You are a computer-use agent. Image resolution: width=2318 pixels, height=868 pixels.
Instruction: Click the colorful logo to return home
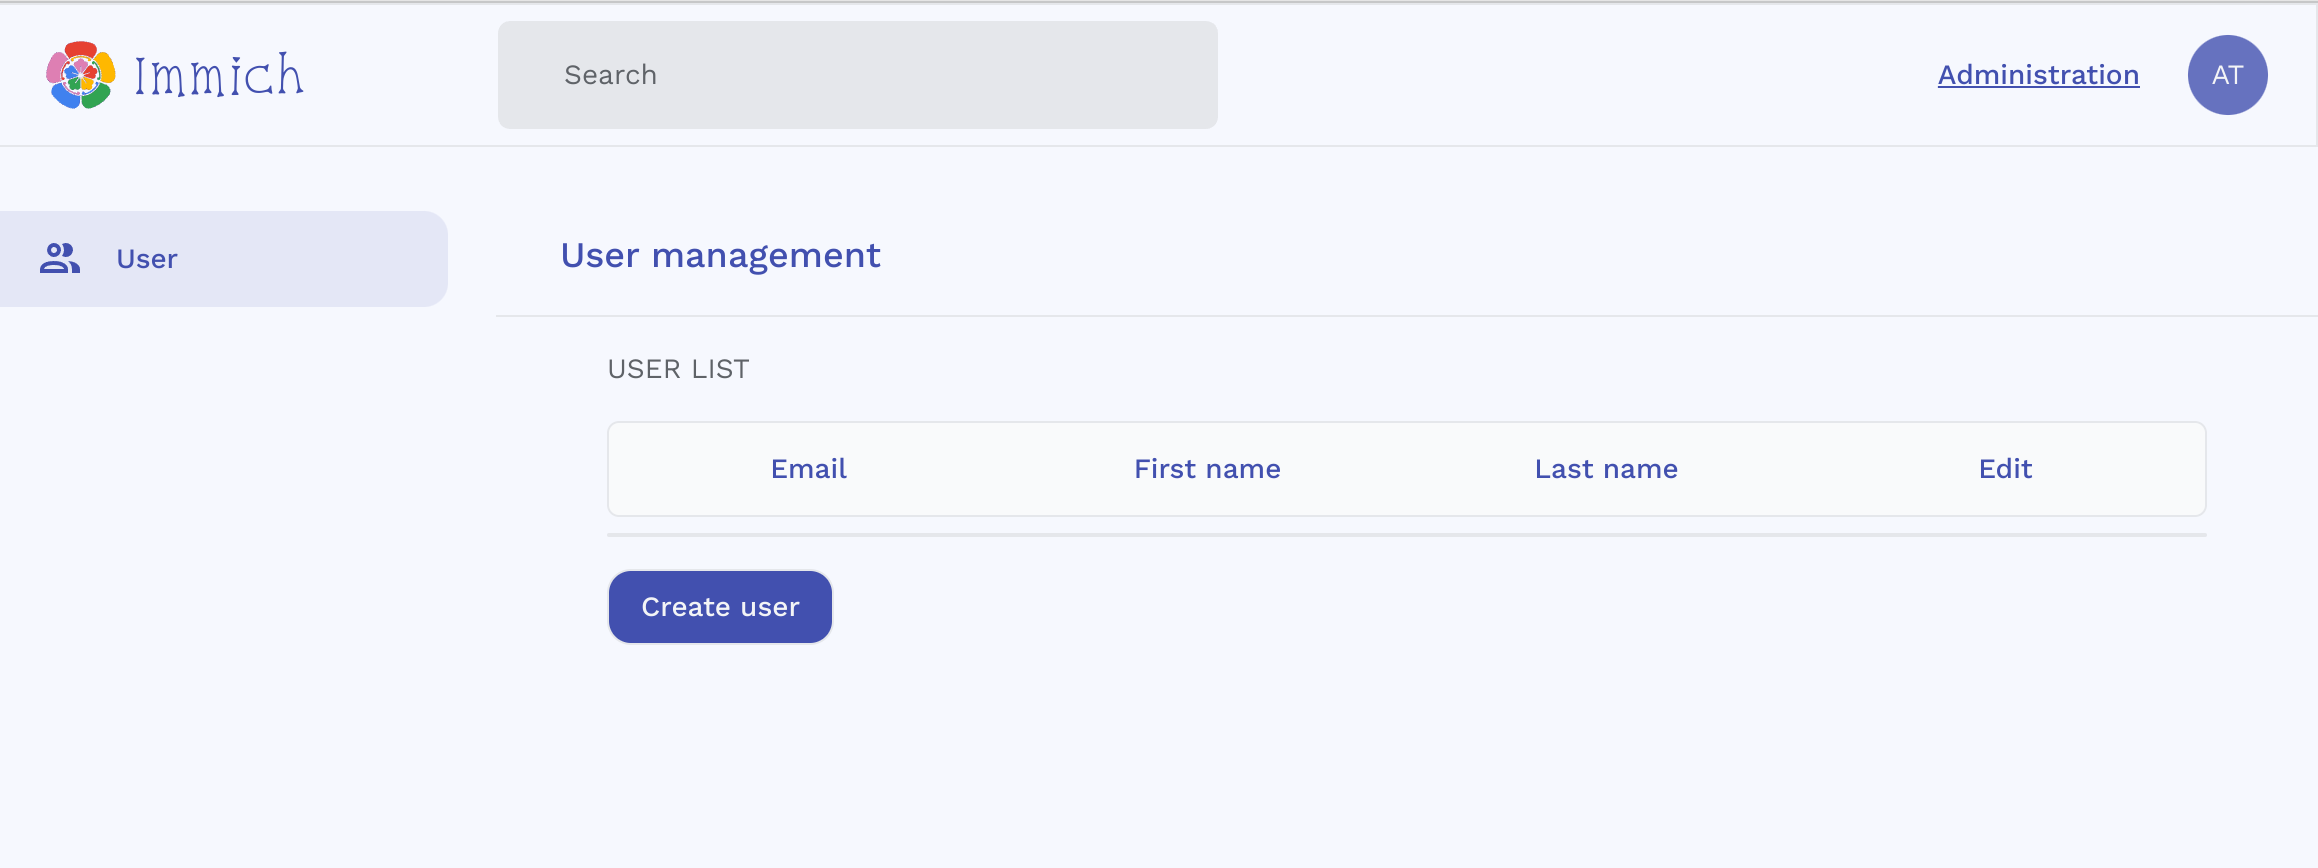pos(78,75)
